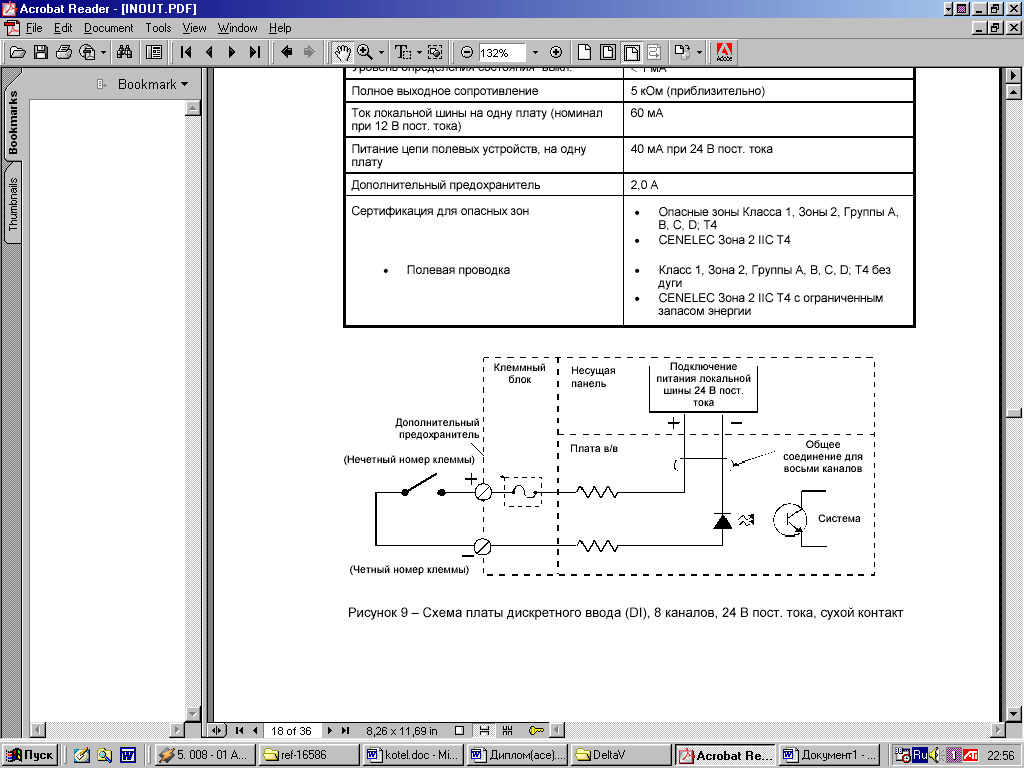Select the Zoom In magnifier tool
The image size is (1024, 768).
365,52
